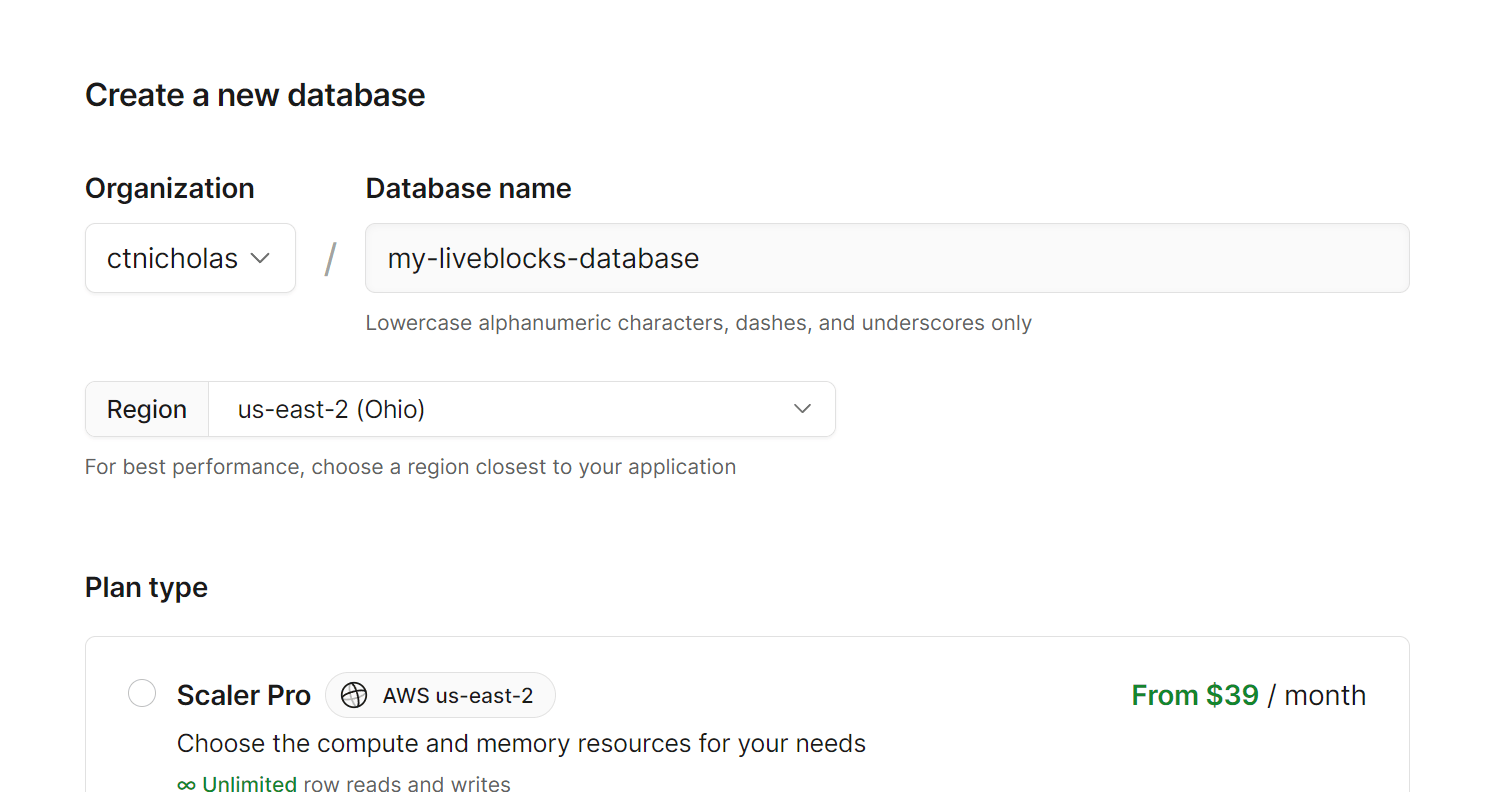Image resolution: width=1486 pixels, height=792 pixels.
Task: Click the infinity icon beside Unlimited
Action: [x=186, y=784]
